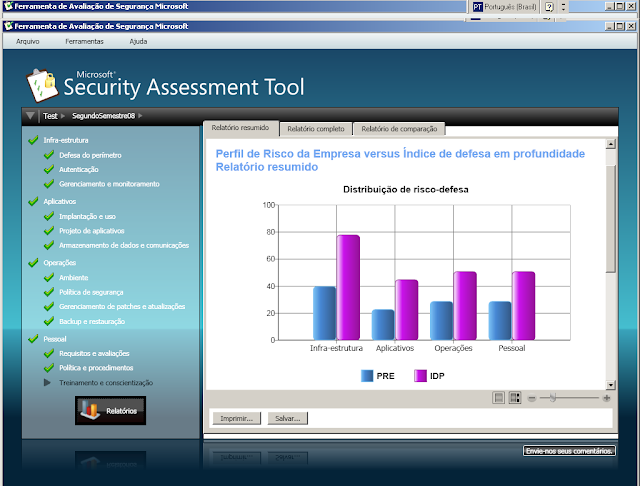Click arrow icon beside Treinamento e conscientização
Image resolution: width=640 pixels, height=486 pixels.
click(x=47, y=383)
